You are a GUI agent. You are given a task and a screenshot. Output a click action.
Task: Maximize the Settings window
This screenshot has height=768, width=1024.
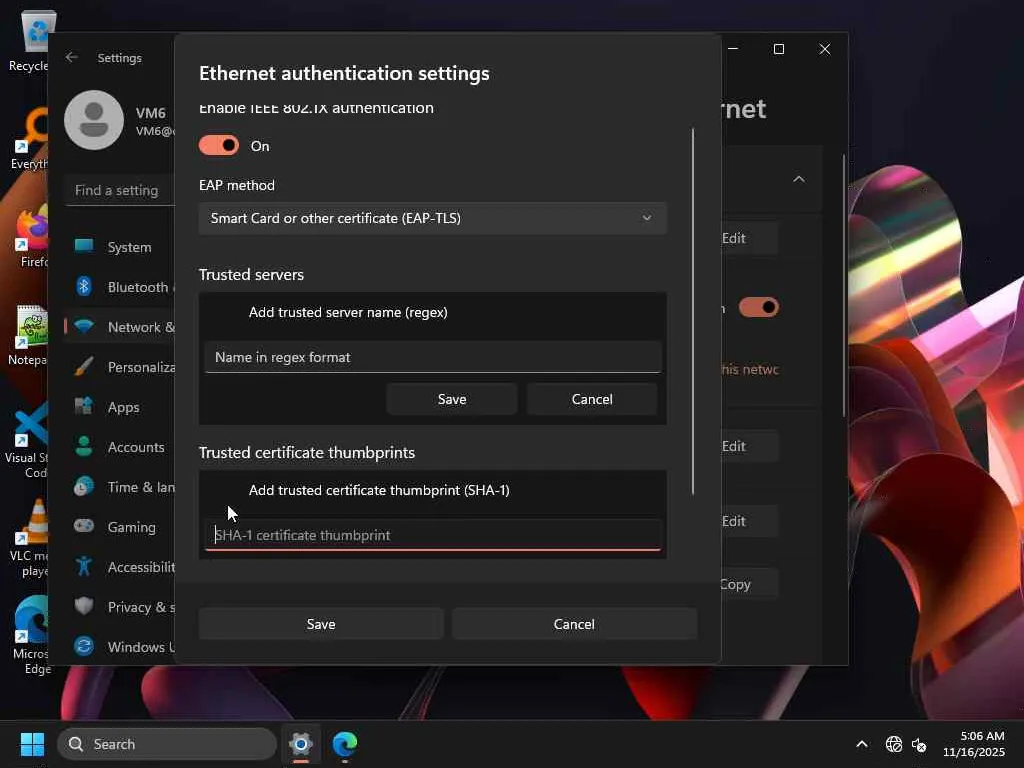[x=778, y=49]
